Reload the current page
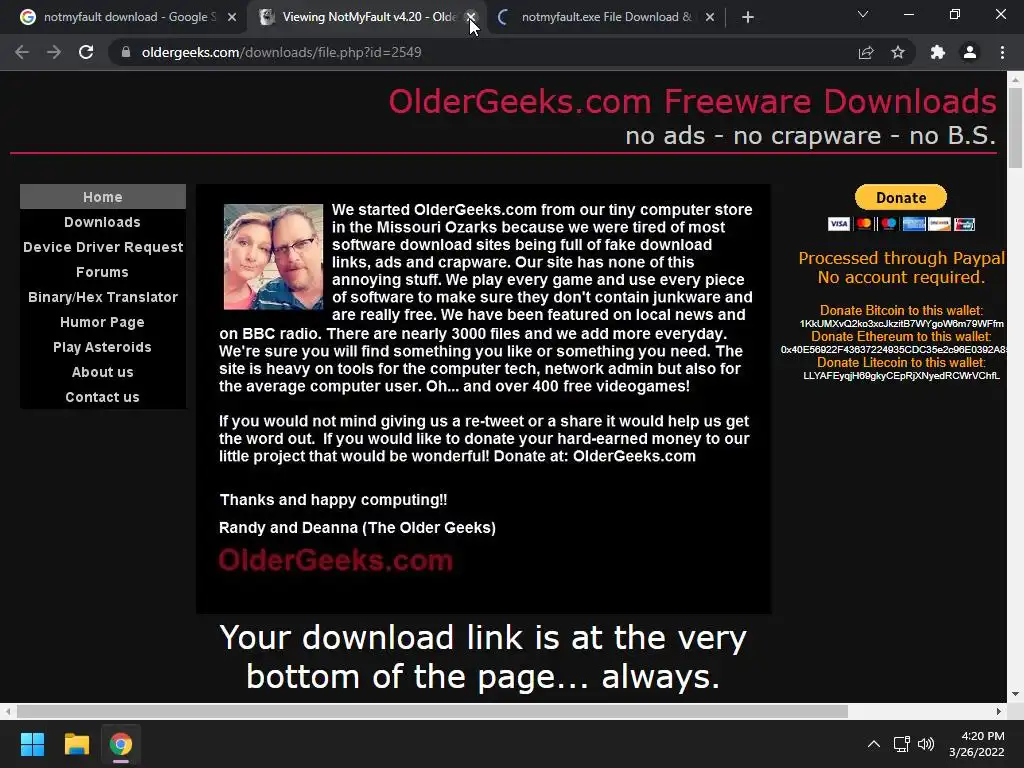 point(86,52)
